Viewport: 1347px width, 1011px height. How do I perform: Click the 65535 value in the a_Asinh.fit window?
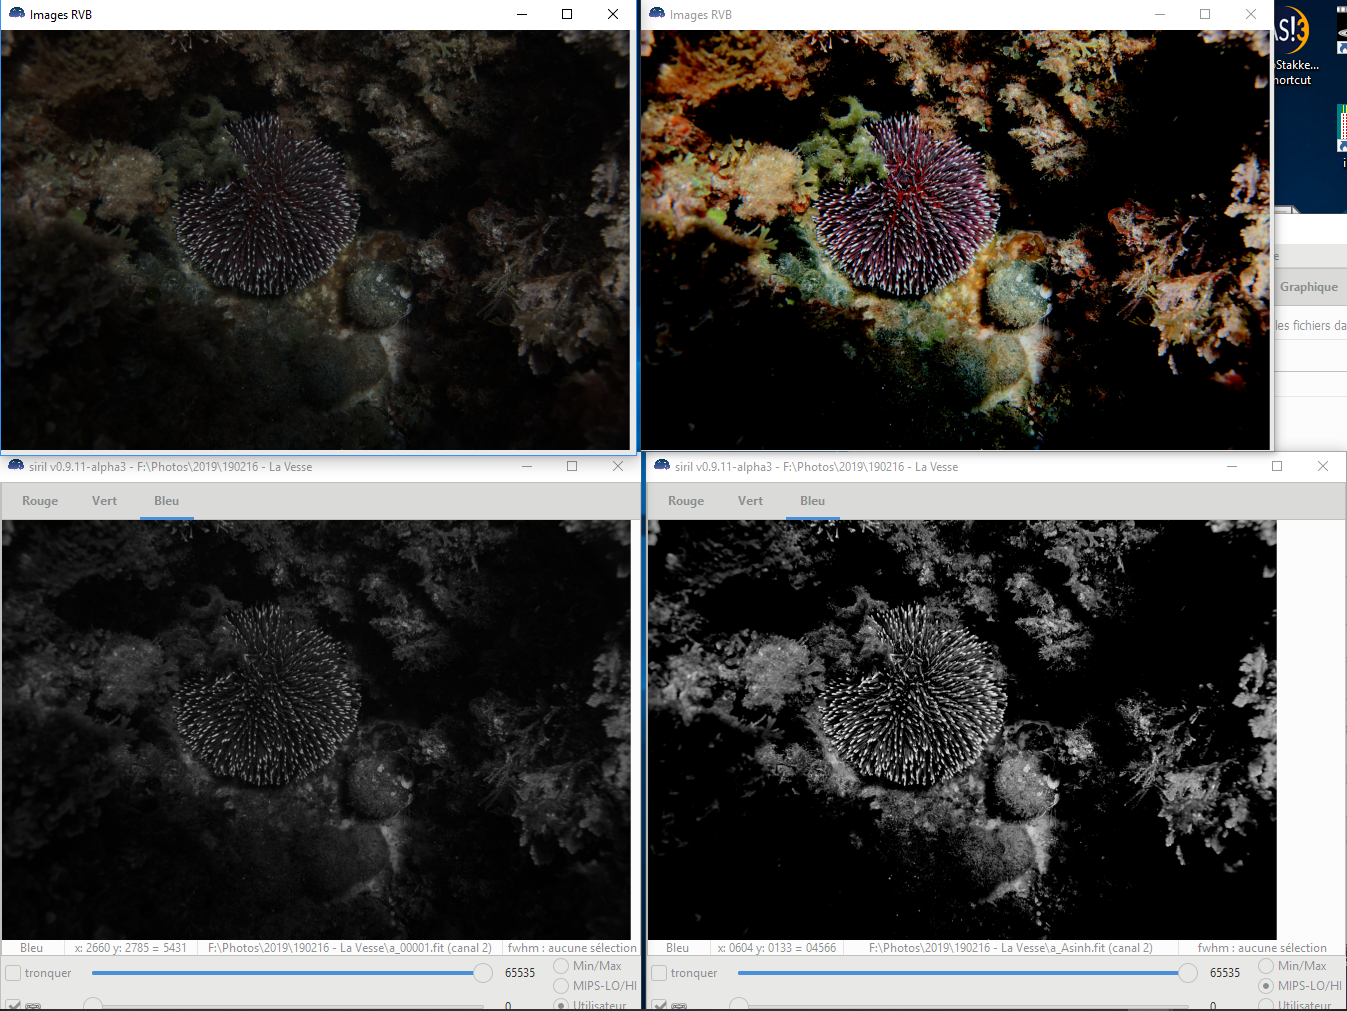1225,973
